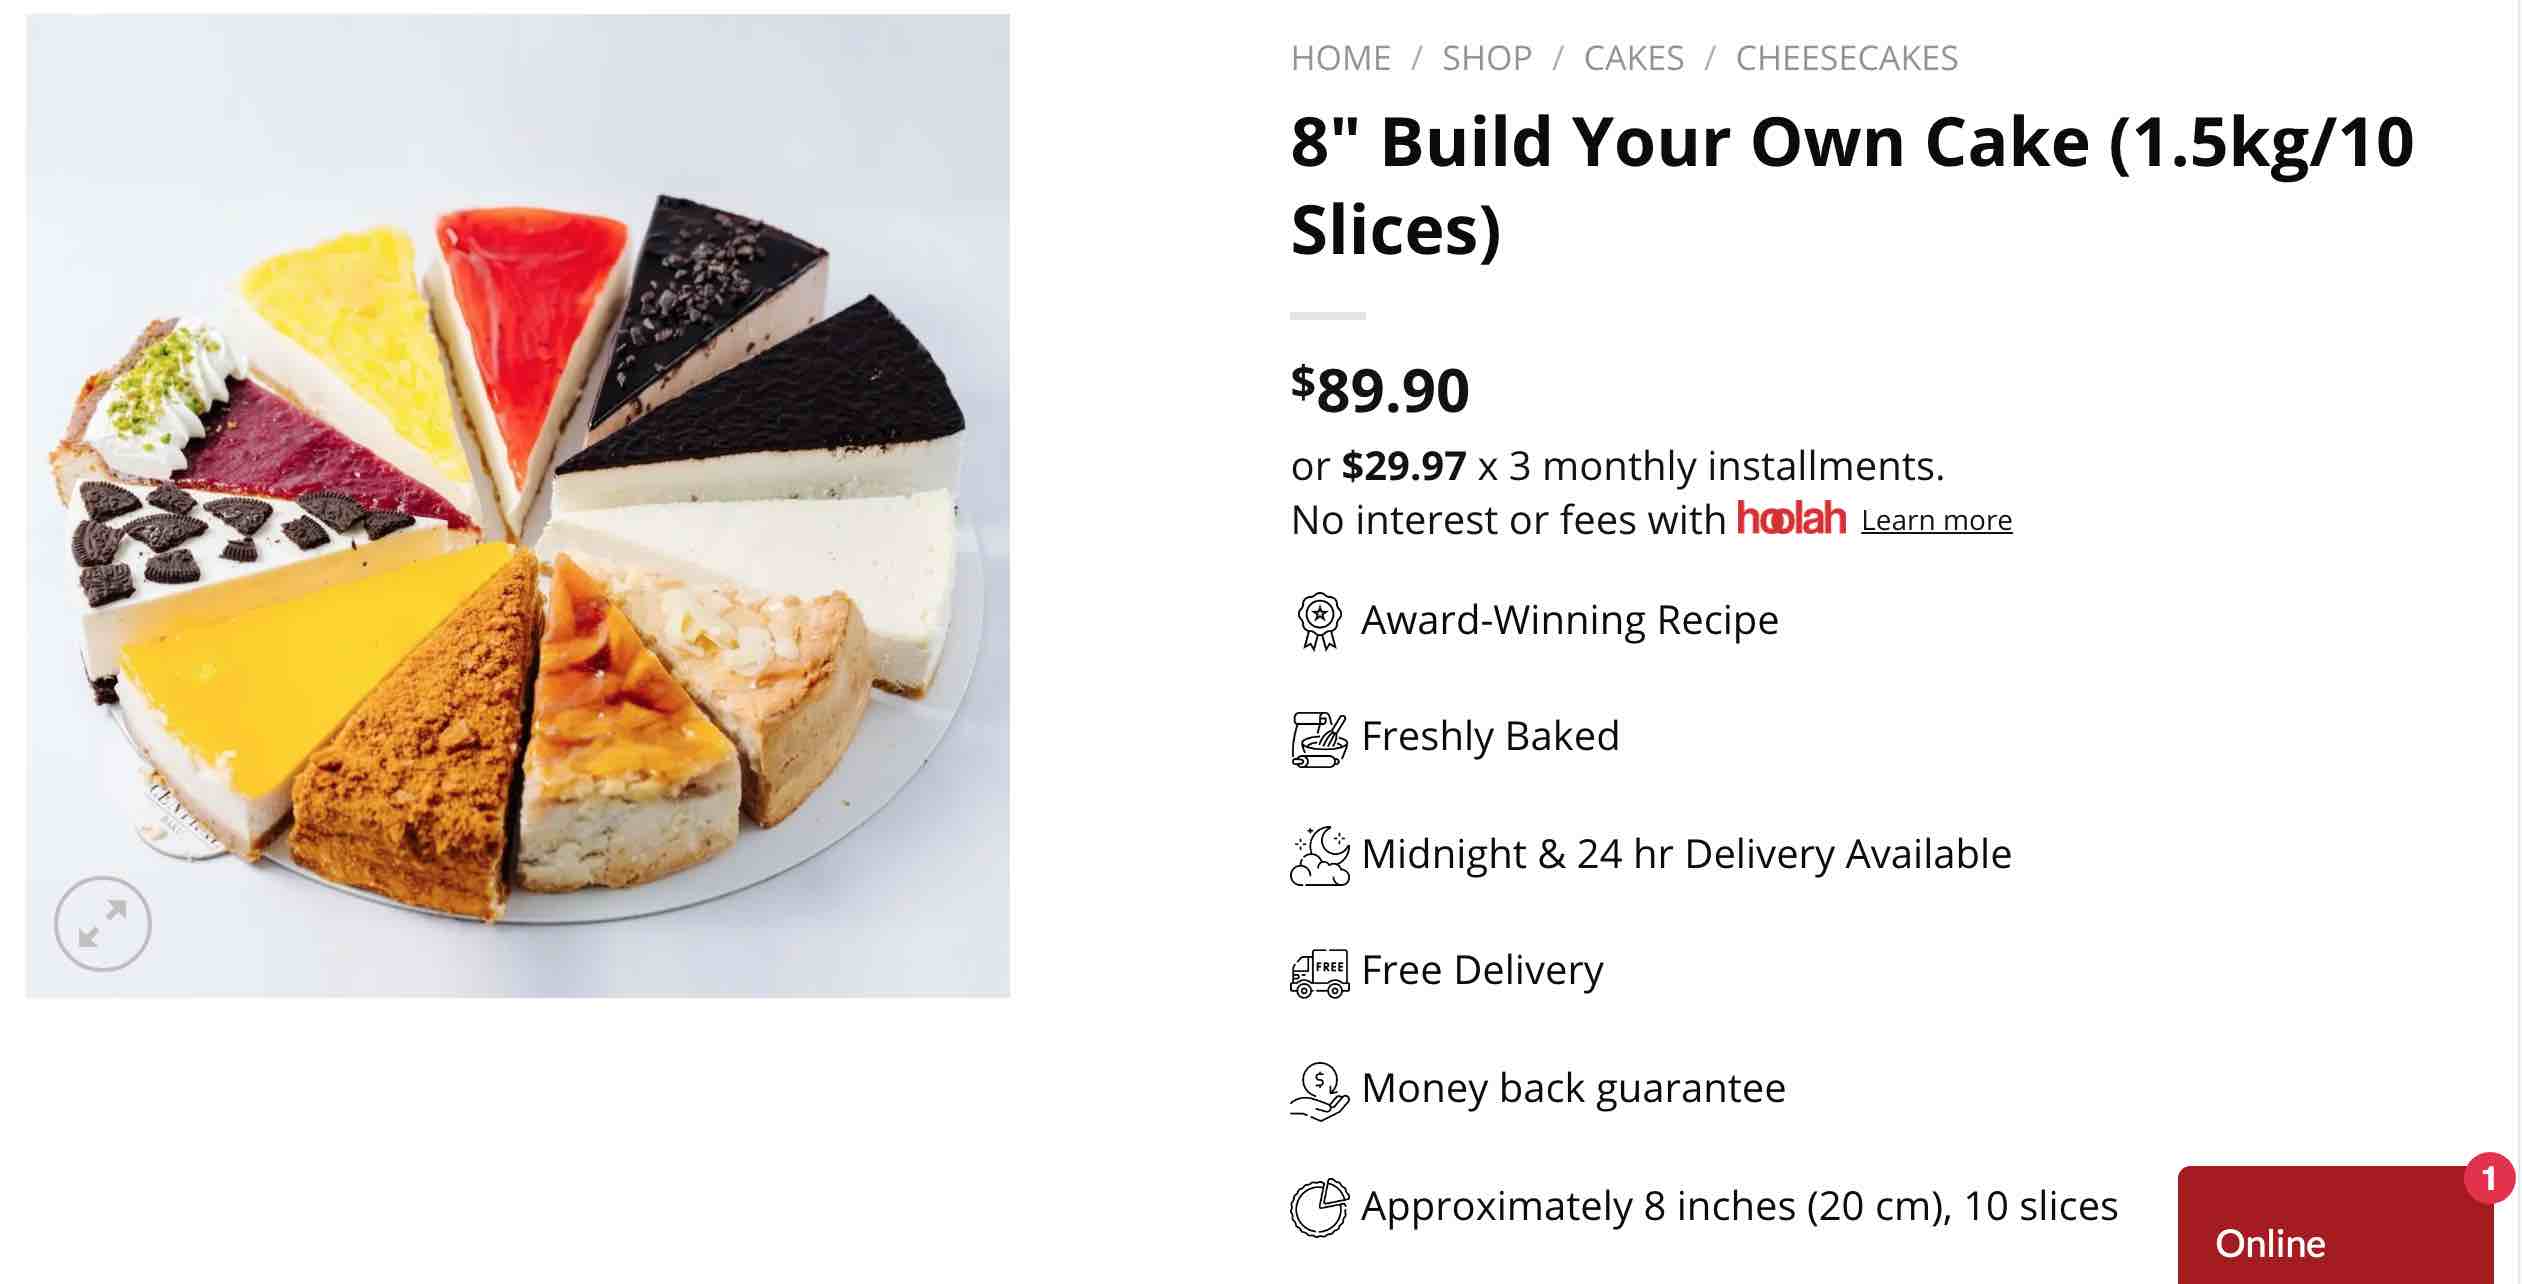Go to the SHOP breadcrumb
Image resolution: width=2522 pixels, height=1284 pixels.
(x=1487, y=59)
